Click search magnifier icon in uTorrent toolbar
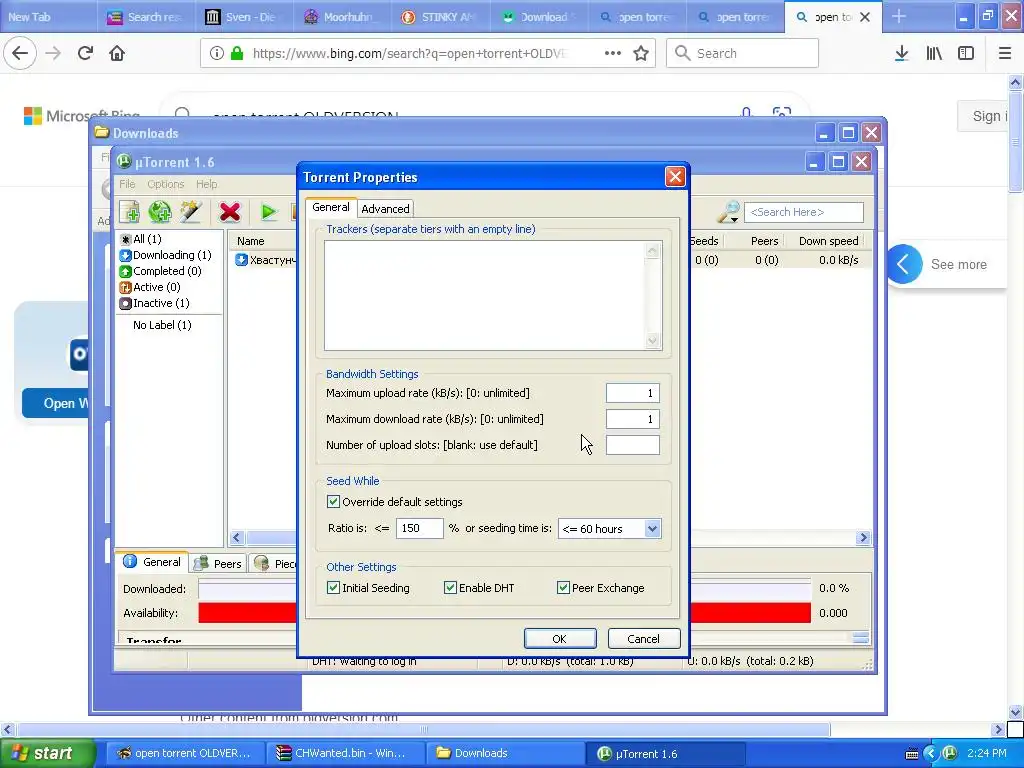Screen dimensions: 1024x768 tap(727, 212)
